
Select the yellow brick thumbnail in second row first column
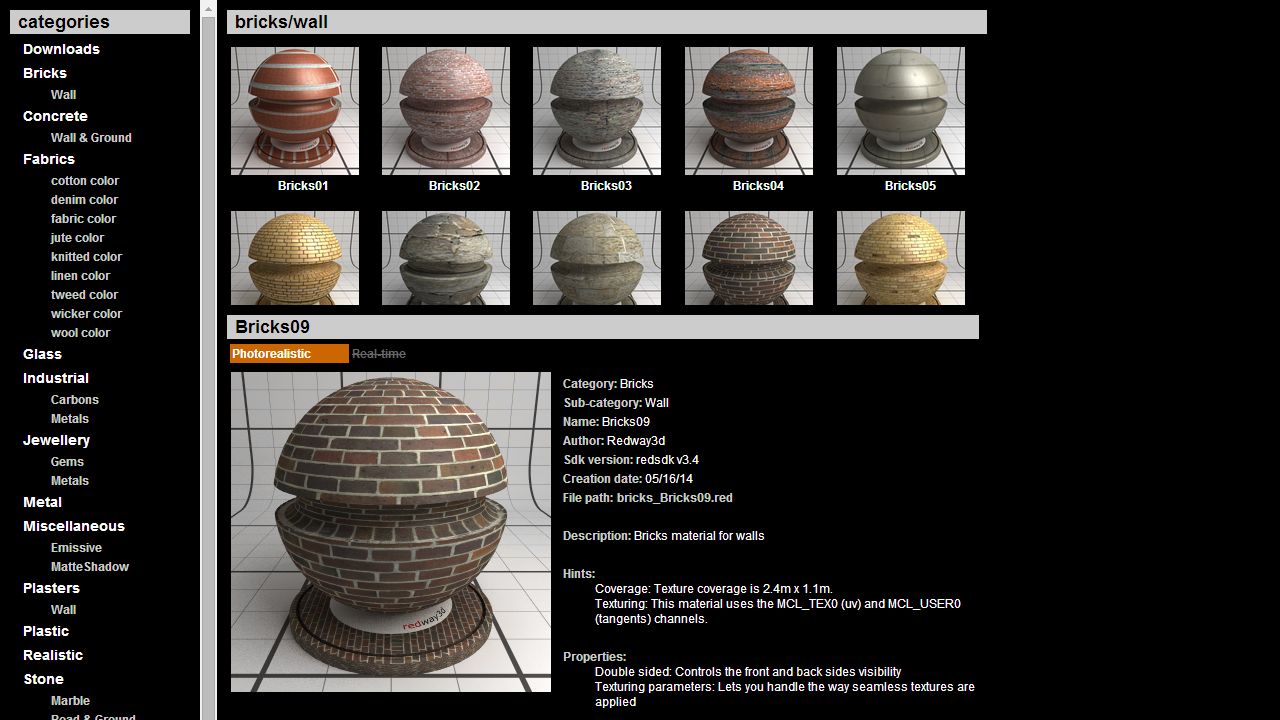[295, 258]
